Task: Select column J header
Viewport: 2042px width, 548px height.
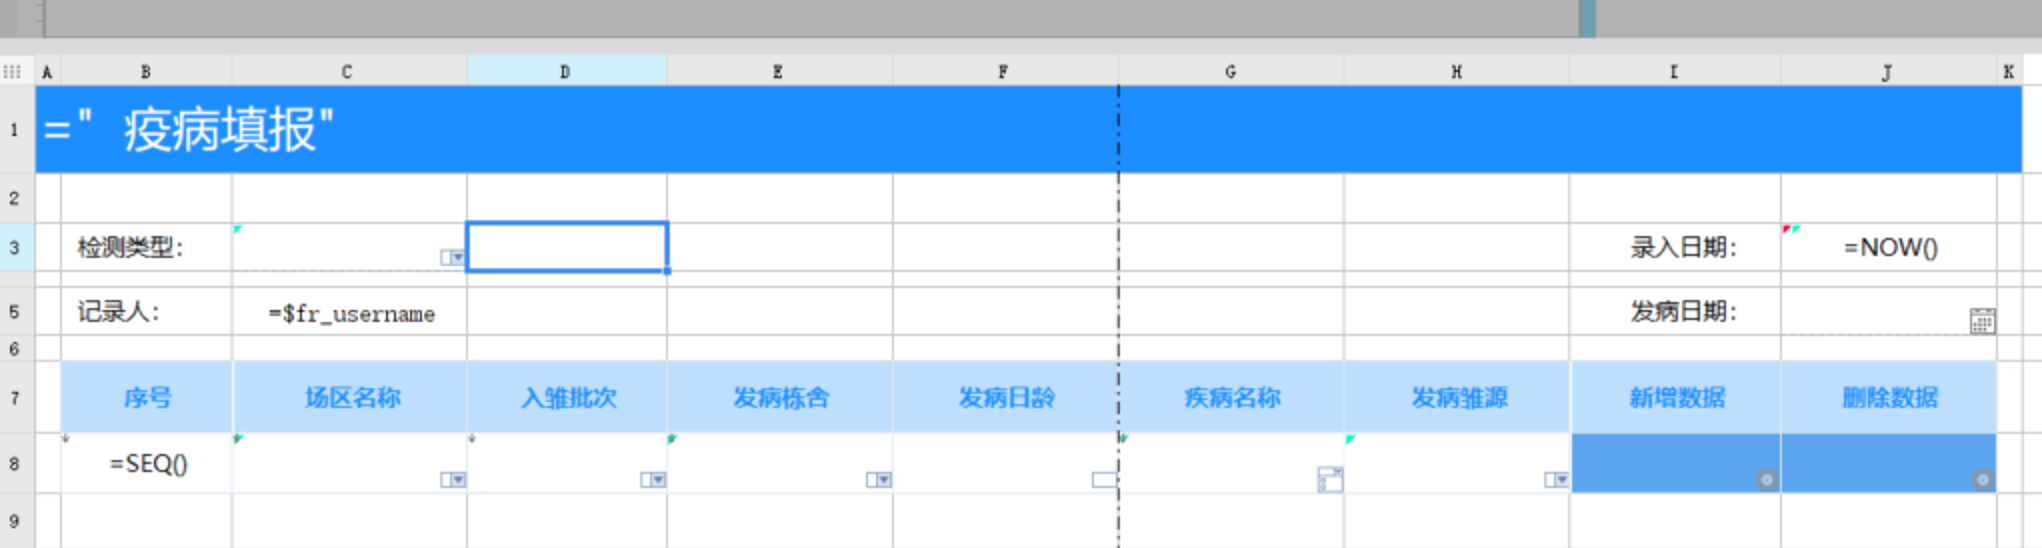Action: click(1888, 72)
